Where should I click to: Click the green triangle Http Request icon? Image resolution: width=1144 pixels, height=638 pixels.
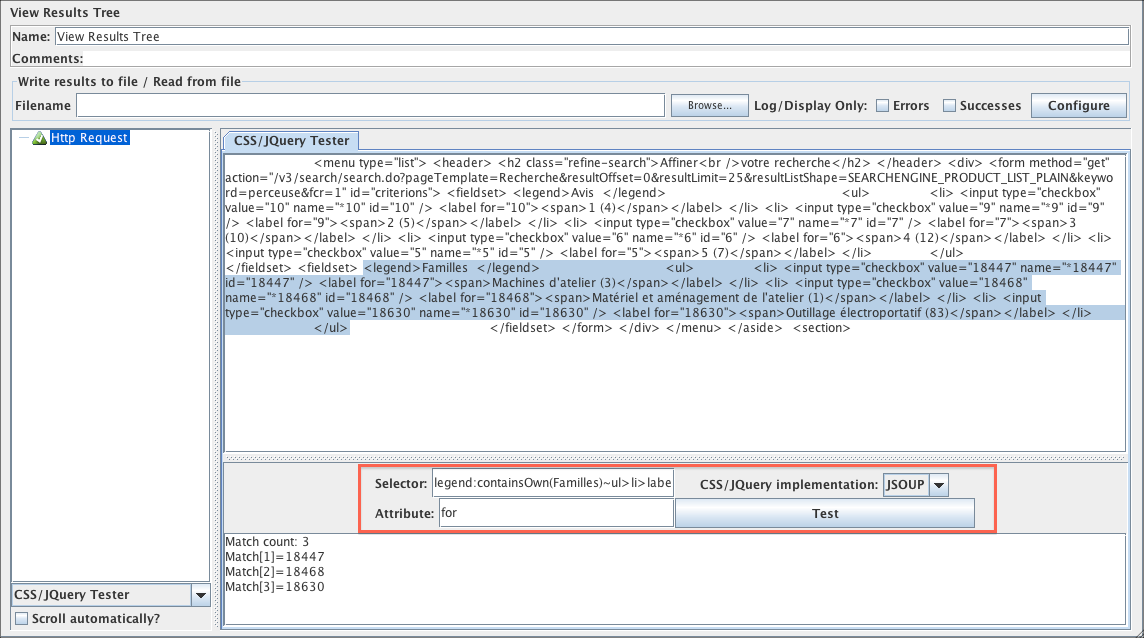[x=40, y=138]
